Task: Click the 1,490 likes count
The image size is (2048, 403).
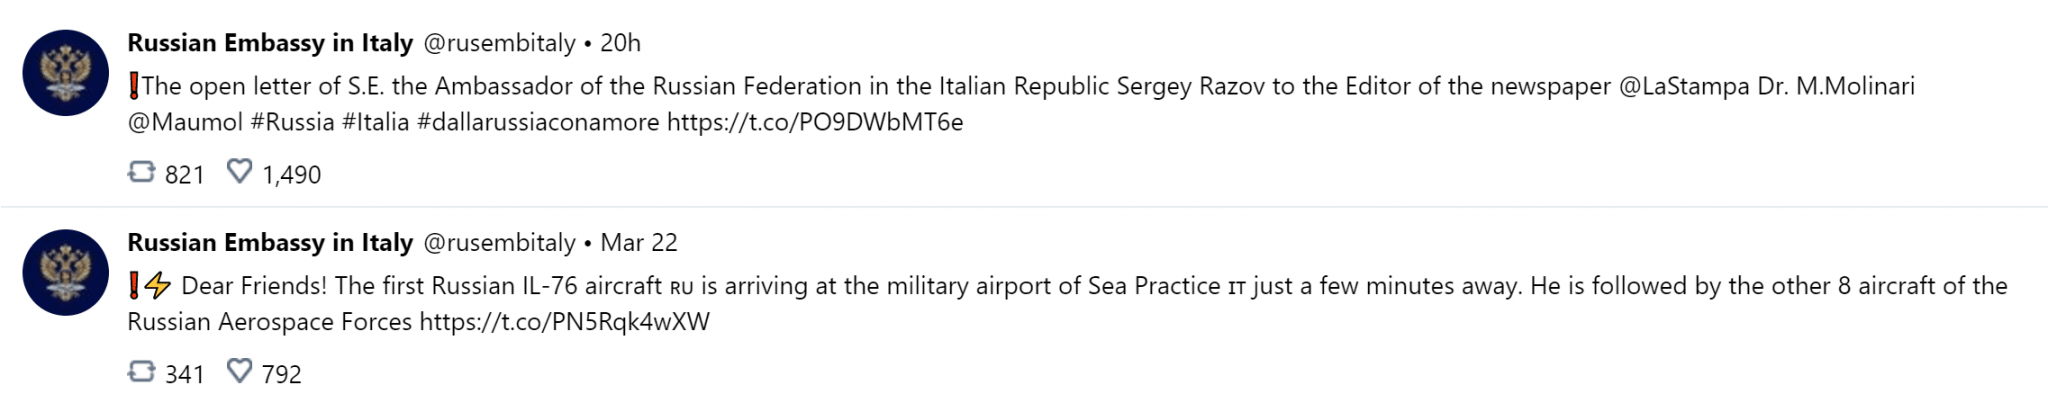Action: pyautogui.click(x=292, y=175)
